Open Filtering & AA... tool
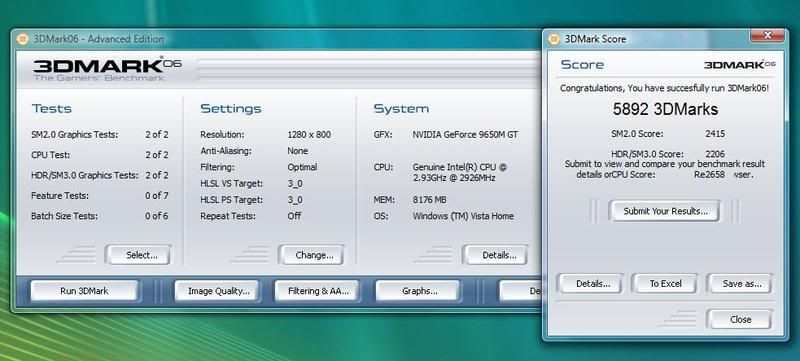 pos(317,291)
